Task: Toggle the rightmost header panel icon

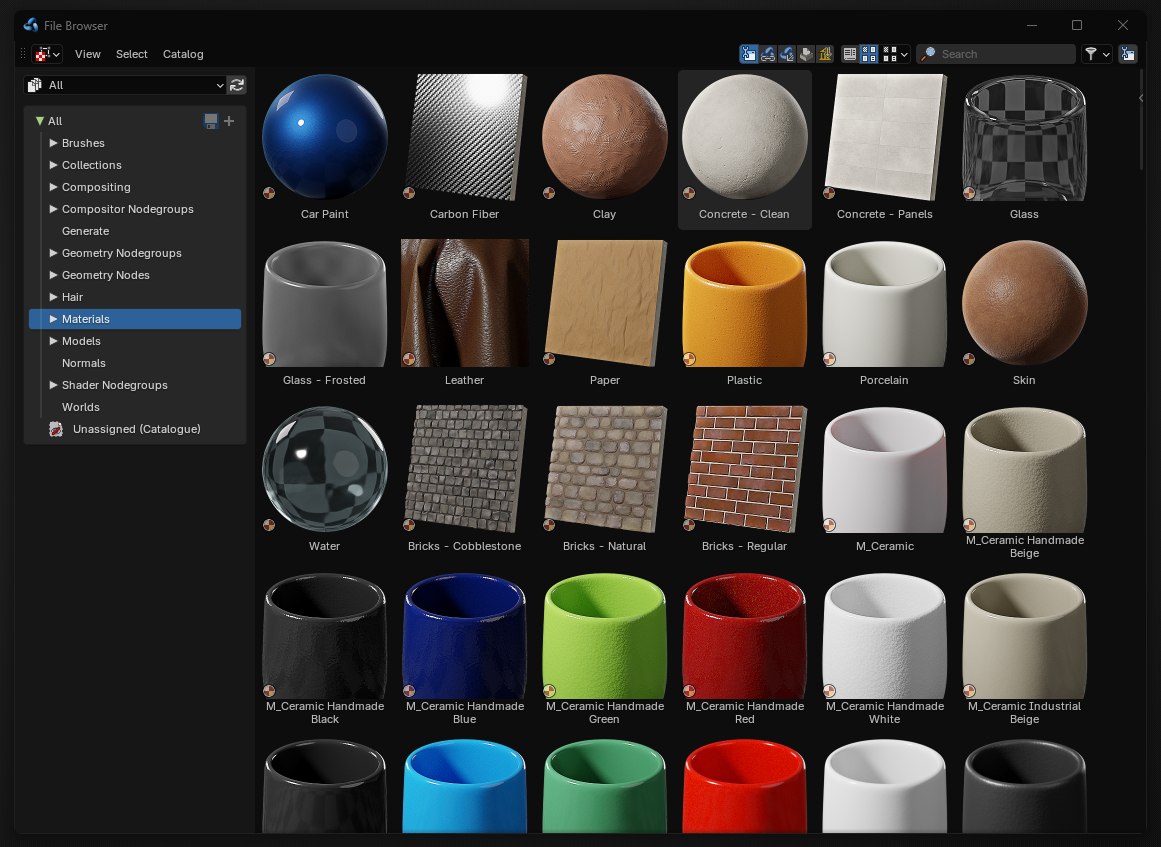Action: click(x=1128, y=54)
